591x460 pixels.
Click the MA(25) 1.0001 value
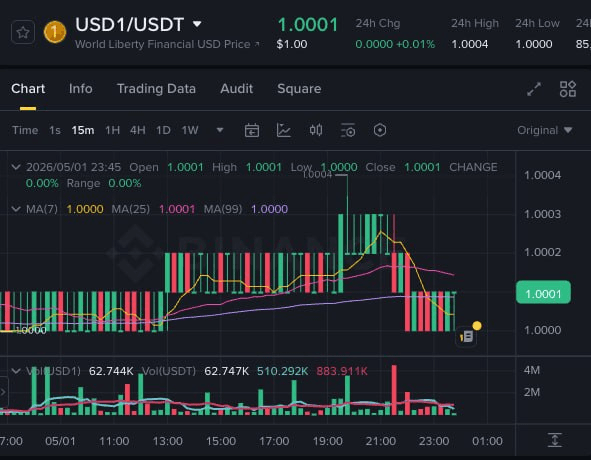(x=177, y=209)
